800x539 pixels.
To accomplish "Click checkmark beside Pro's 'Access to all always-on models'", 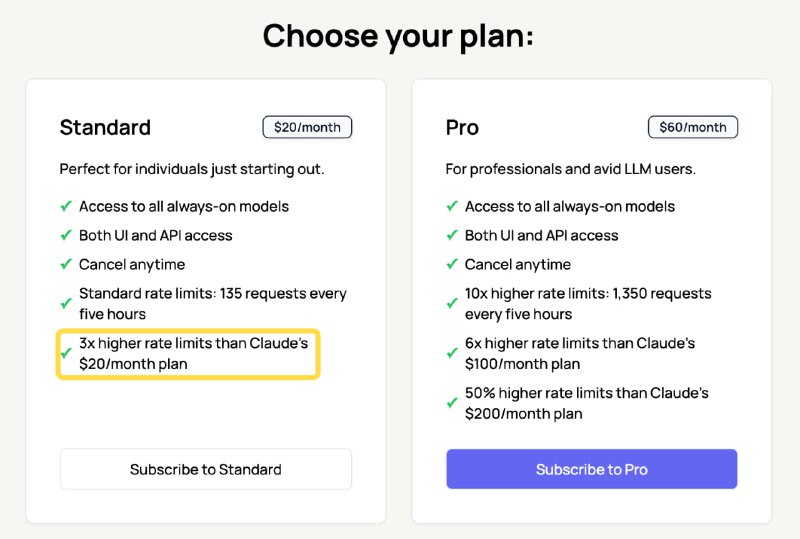I will 452,206.
